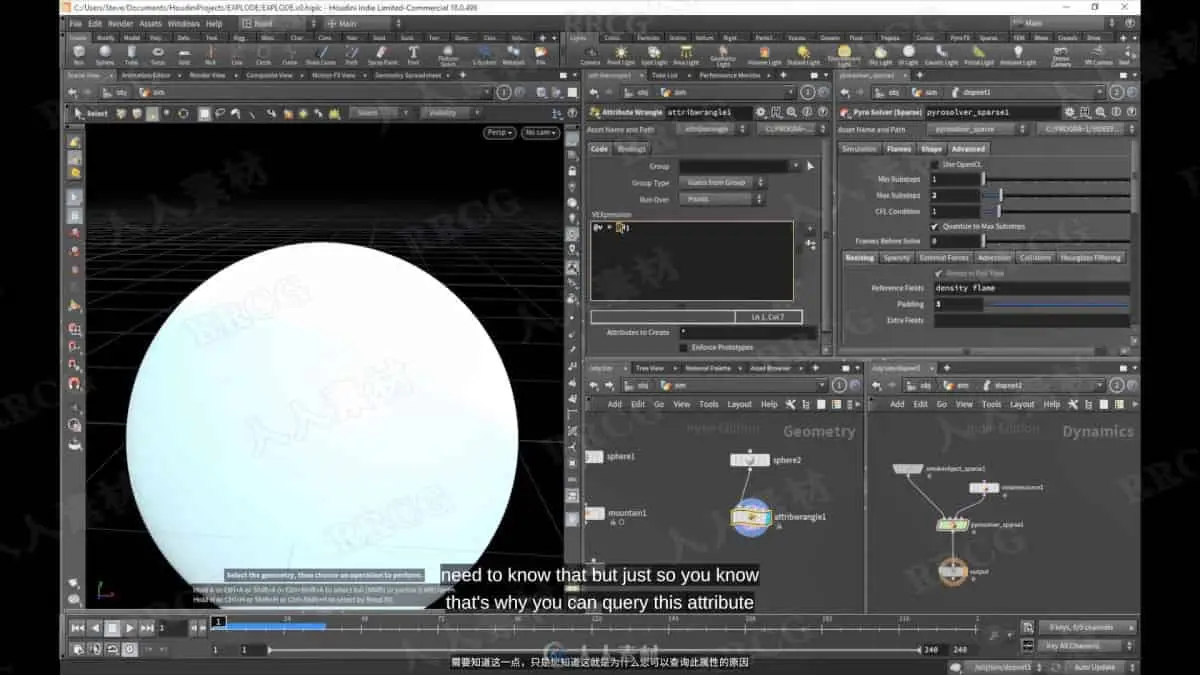Image resolution: width=1200 pixels, height=675 pixels.
Task: Select the File shelf tool
Action: [541, 54]
